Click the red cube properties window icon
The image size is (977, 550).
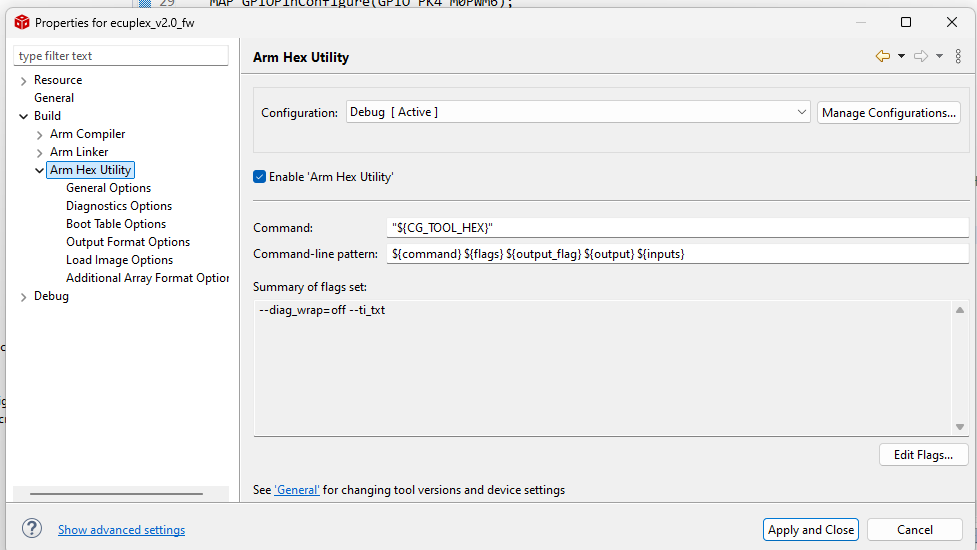[22, 22]
